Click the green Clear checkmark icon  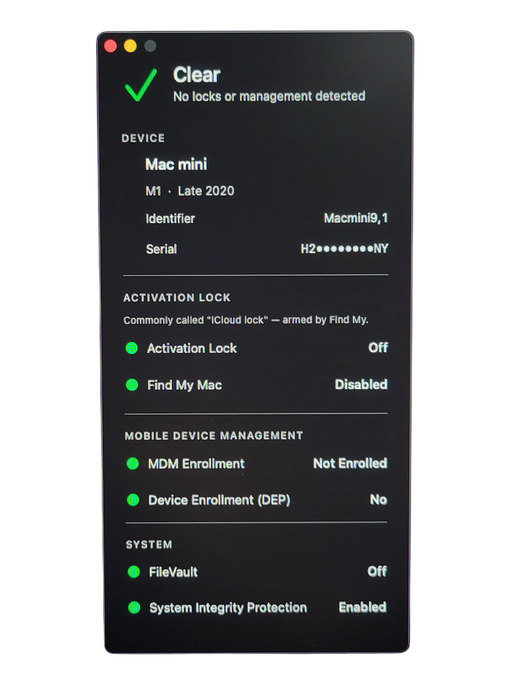click(141, 85)
